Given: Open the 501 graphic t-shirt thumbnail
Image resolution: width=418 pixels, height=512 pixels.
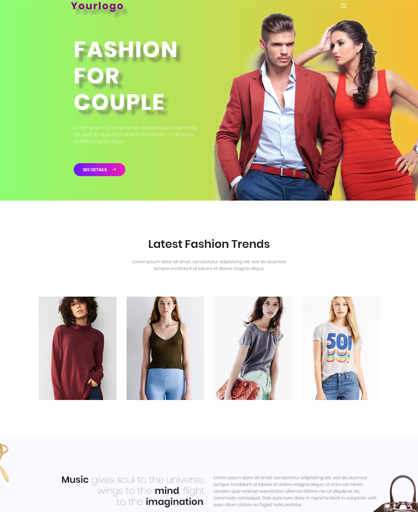Looking at the screenshot, I should 340,348.
